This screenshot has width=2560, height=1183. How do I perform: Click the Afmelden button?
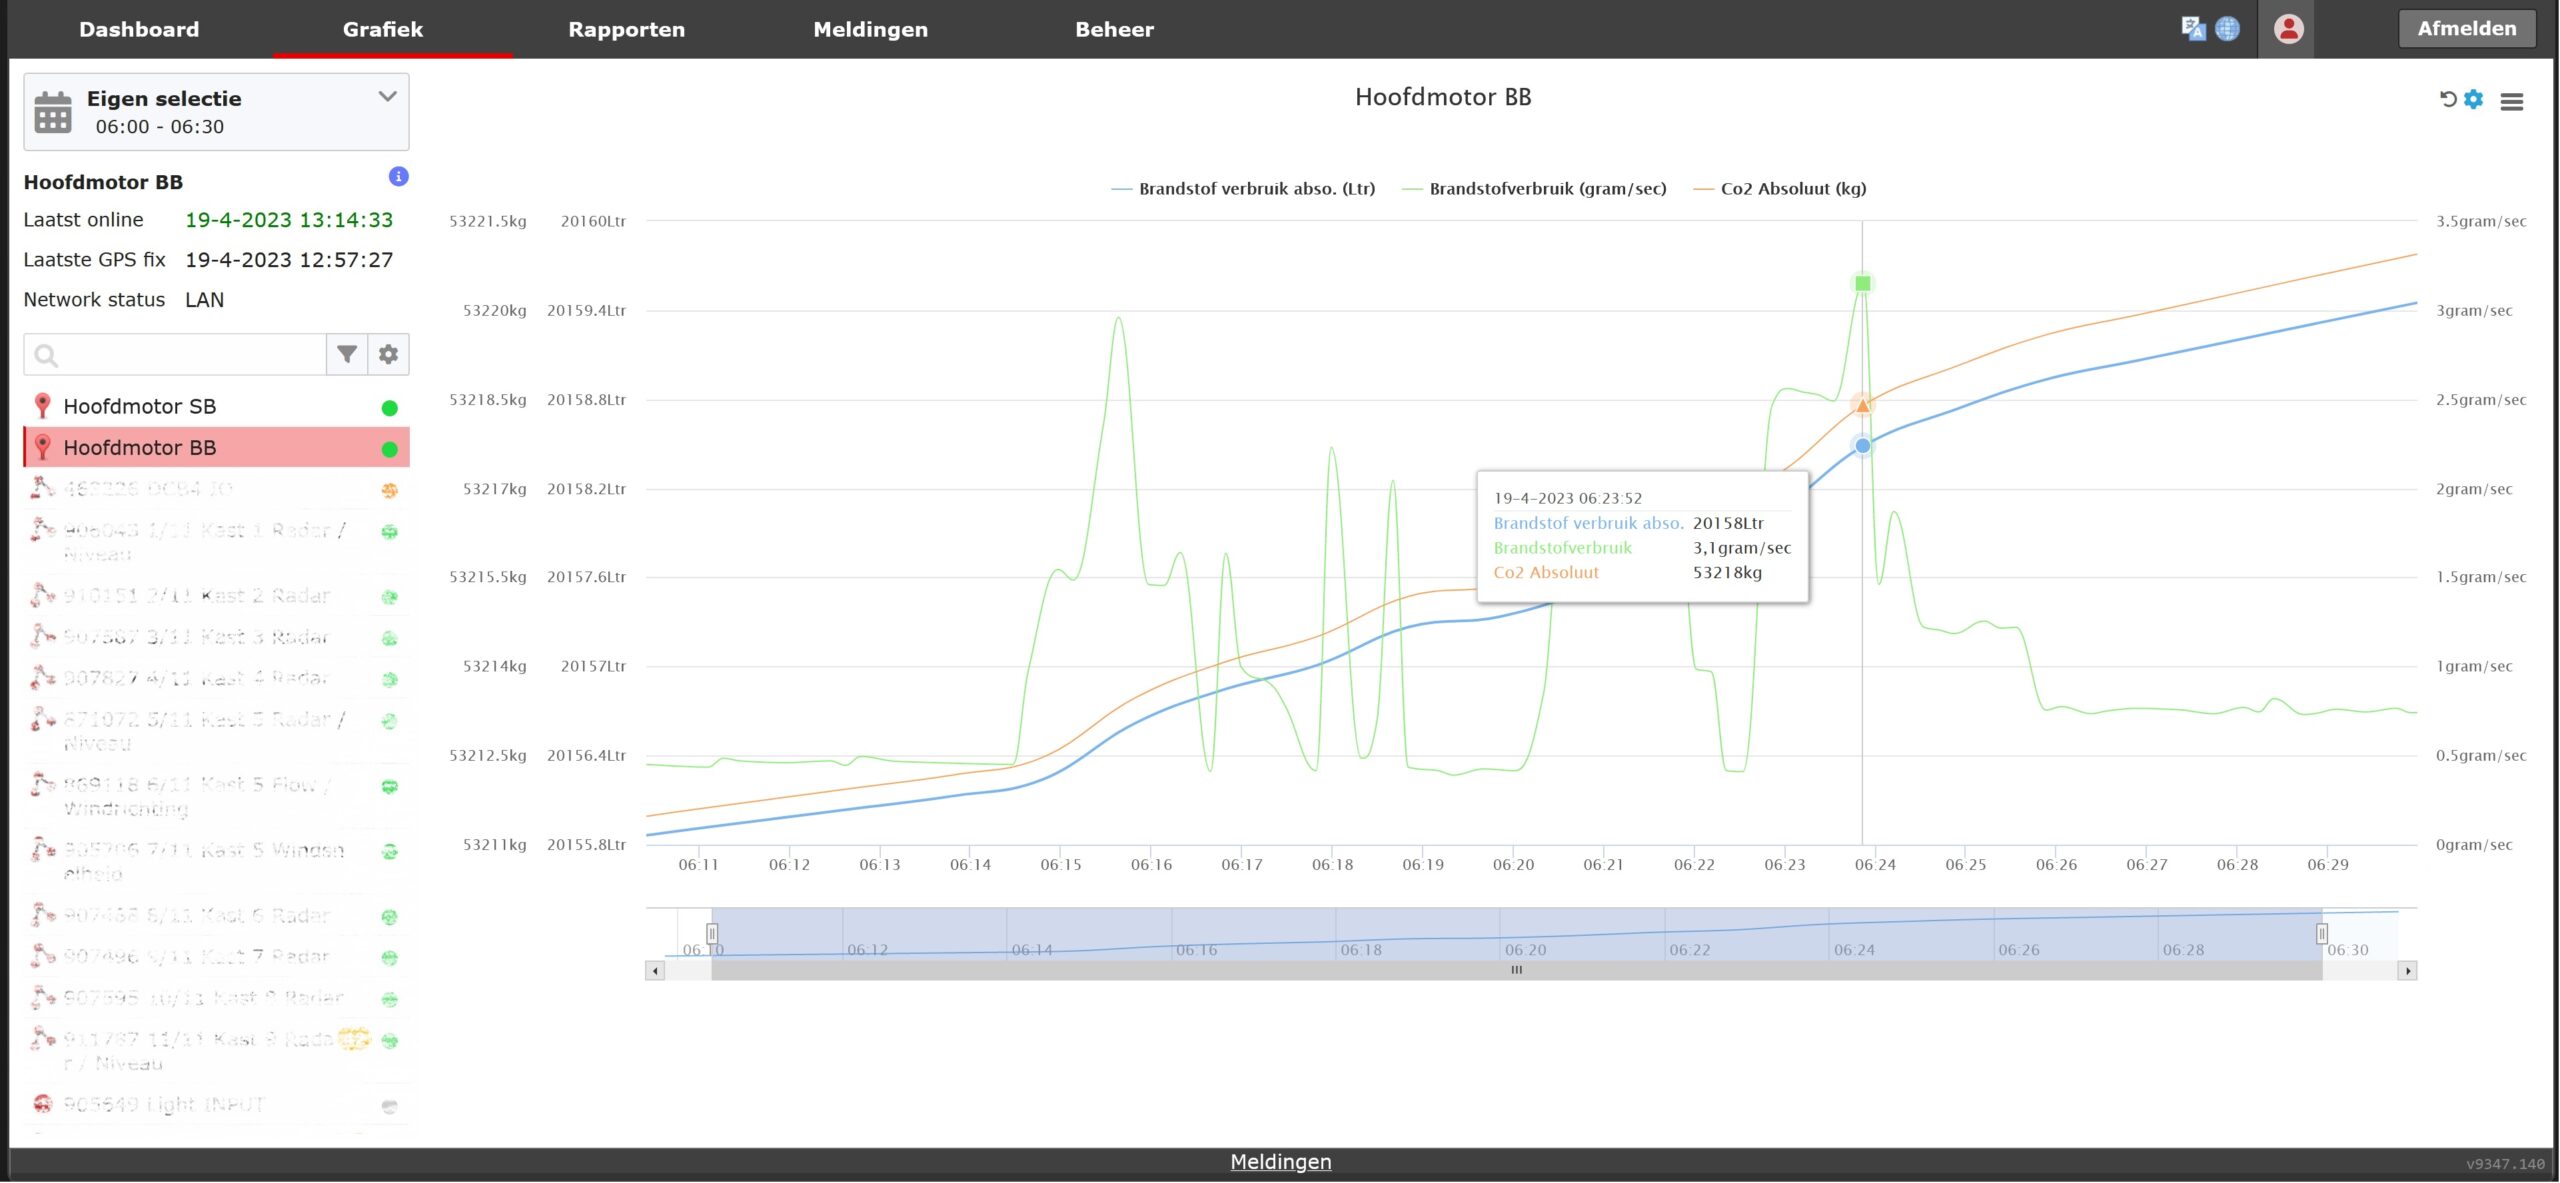tap(2466, 28)
